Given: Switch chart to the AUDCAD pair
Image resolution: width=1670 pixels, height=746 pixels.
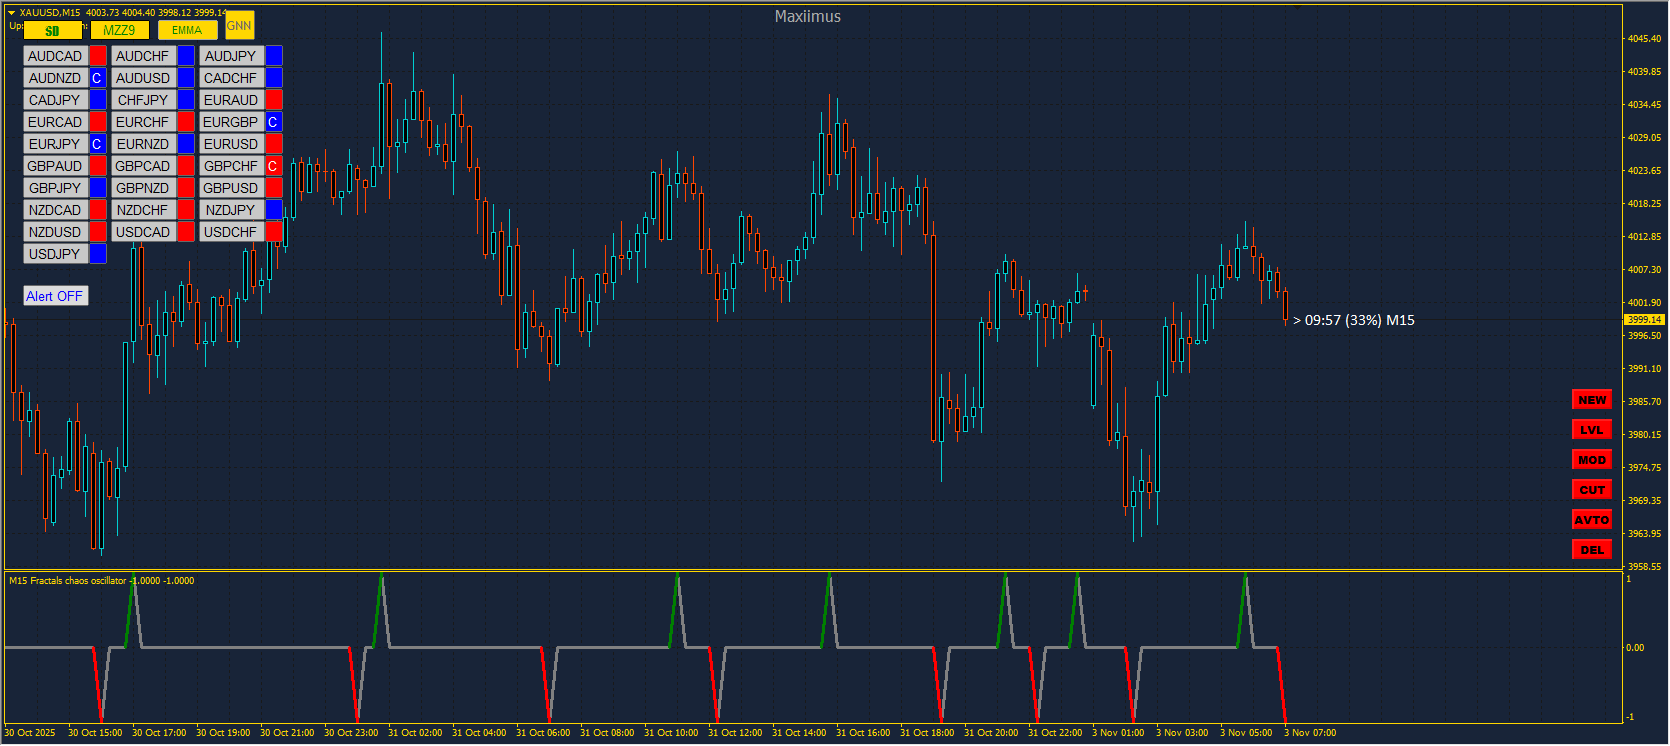Looking at the screenshot, I should (x=55, y=56).
